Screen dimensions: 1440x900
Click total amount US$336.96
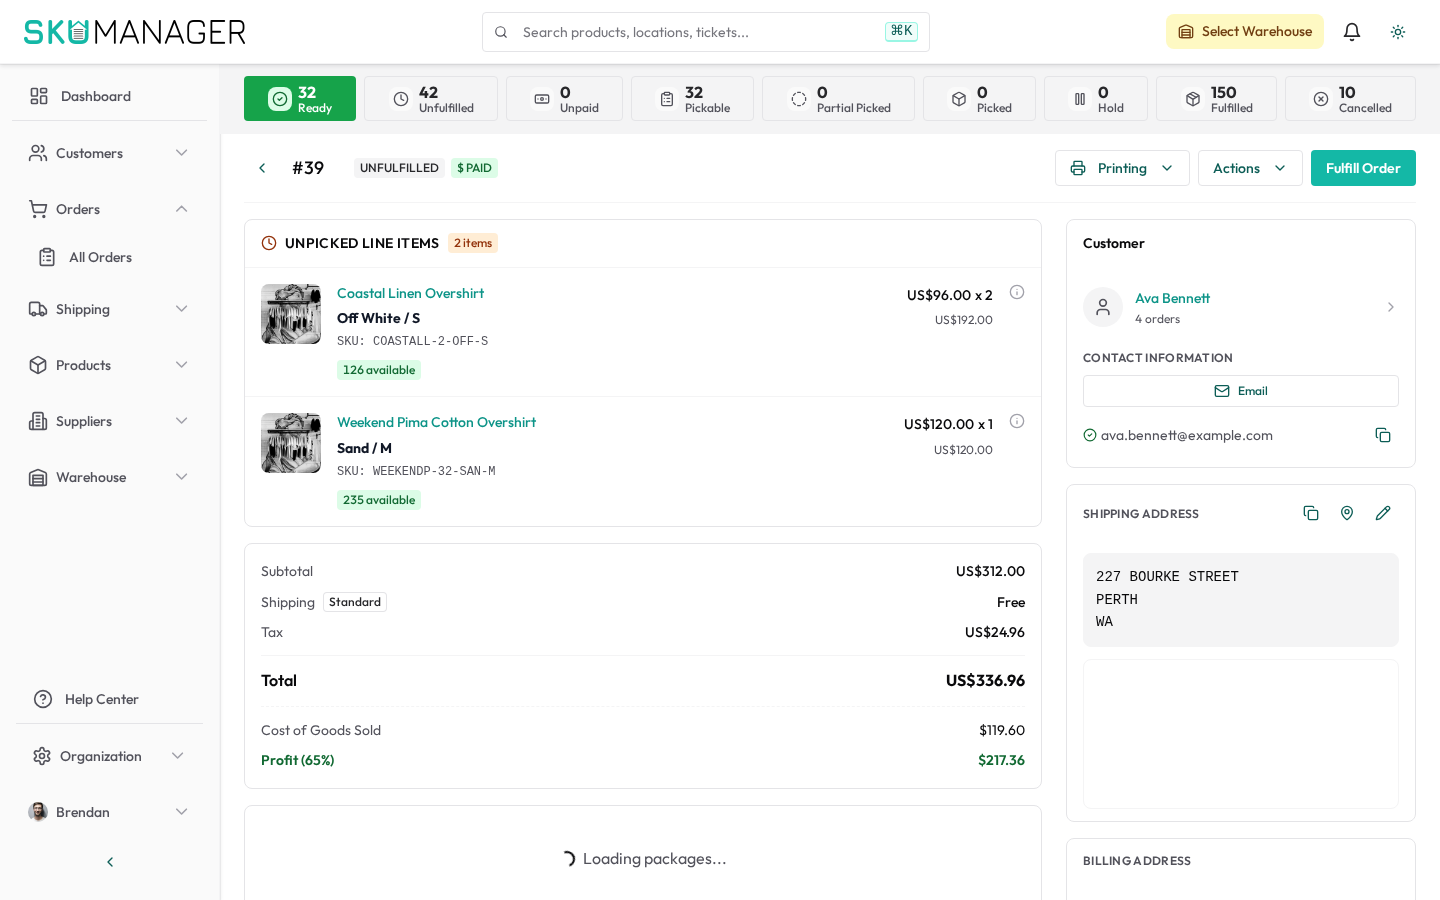click(985, 681)
